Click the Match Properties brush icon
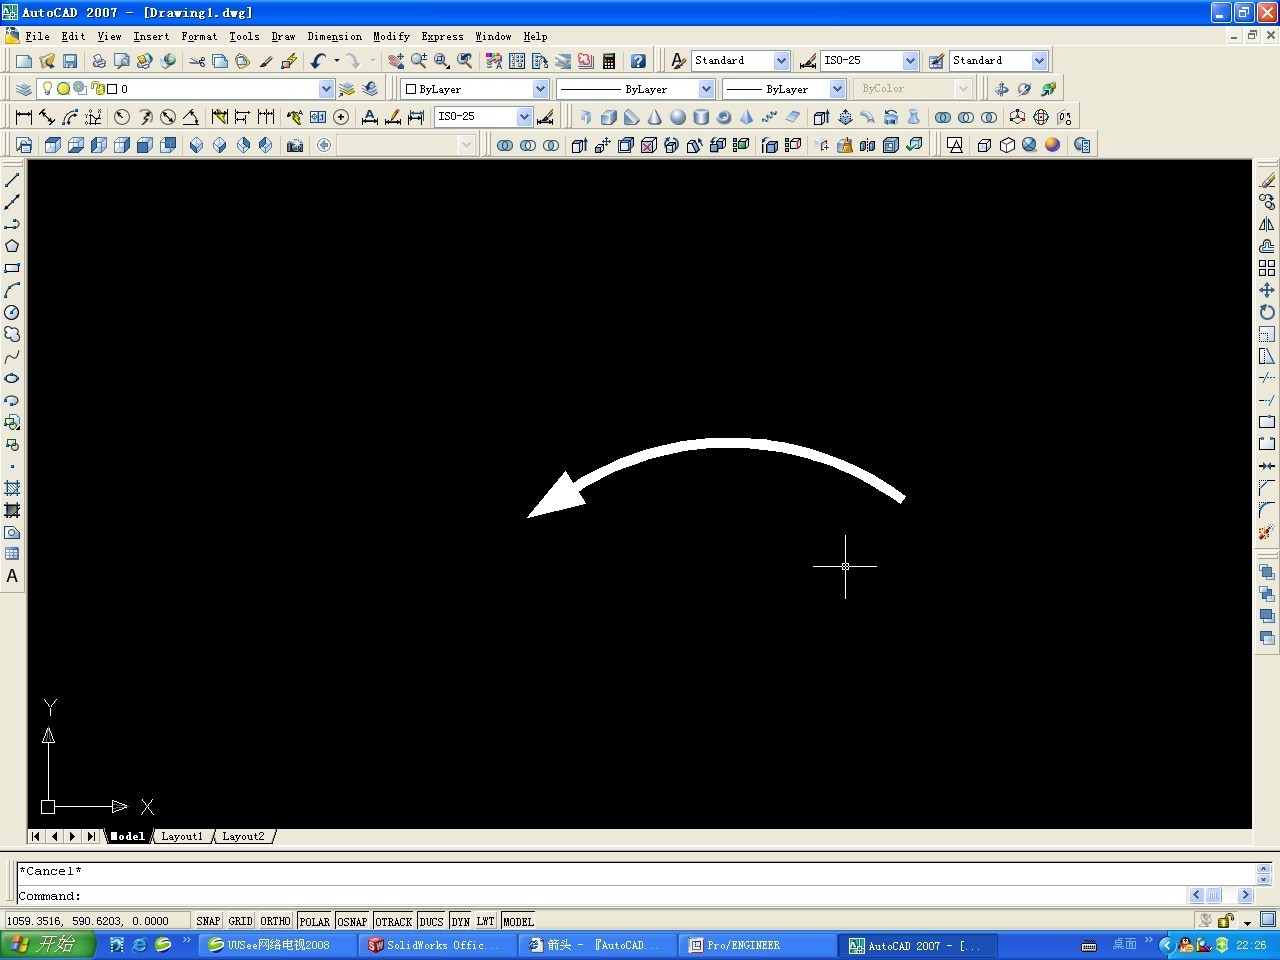This screenshot has height=960, width=1280. tap(266, 61)
